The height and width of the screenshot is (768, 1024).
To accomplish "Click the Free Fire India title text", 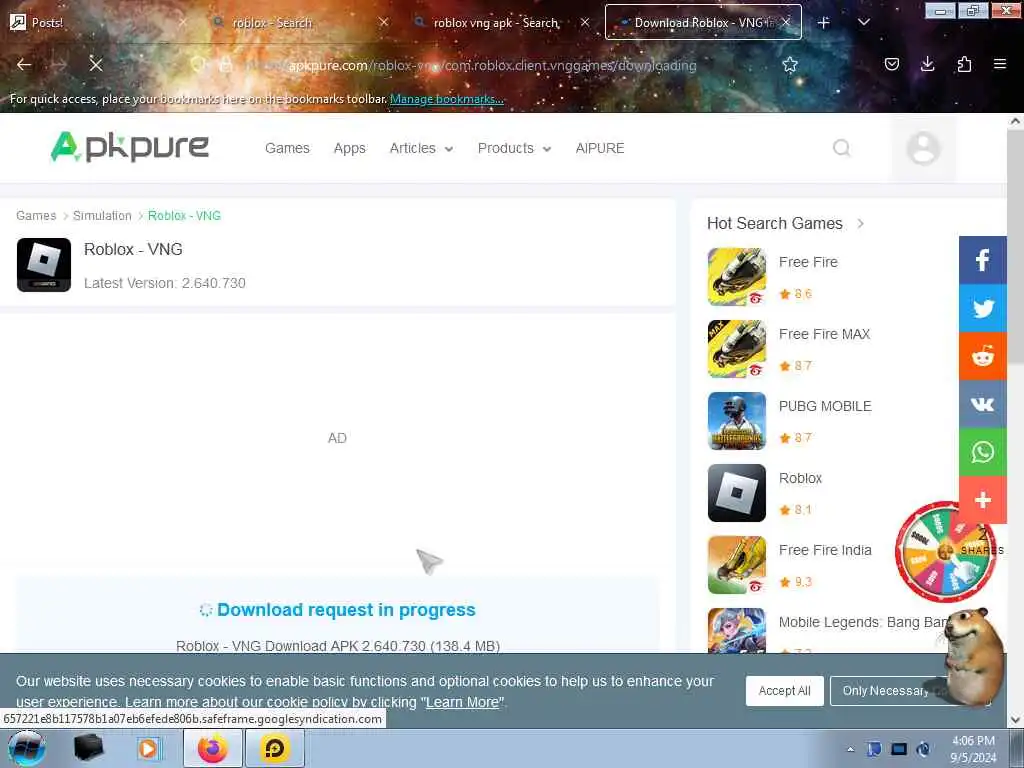I will coord(825,550).
